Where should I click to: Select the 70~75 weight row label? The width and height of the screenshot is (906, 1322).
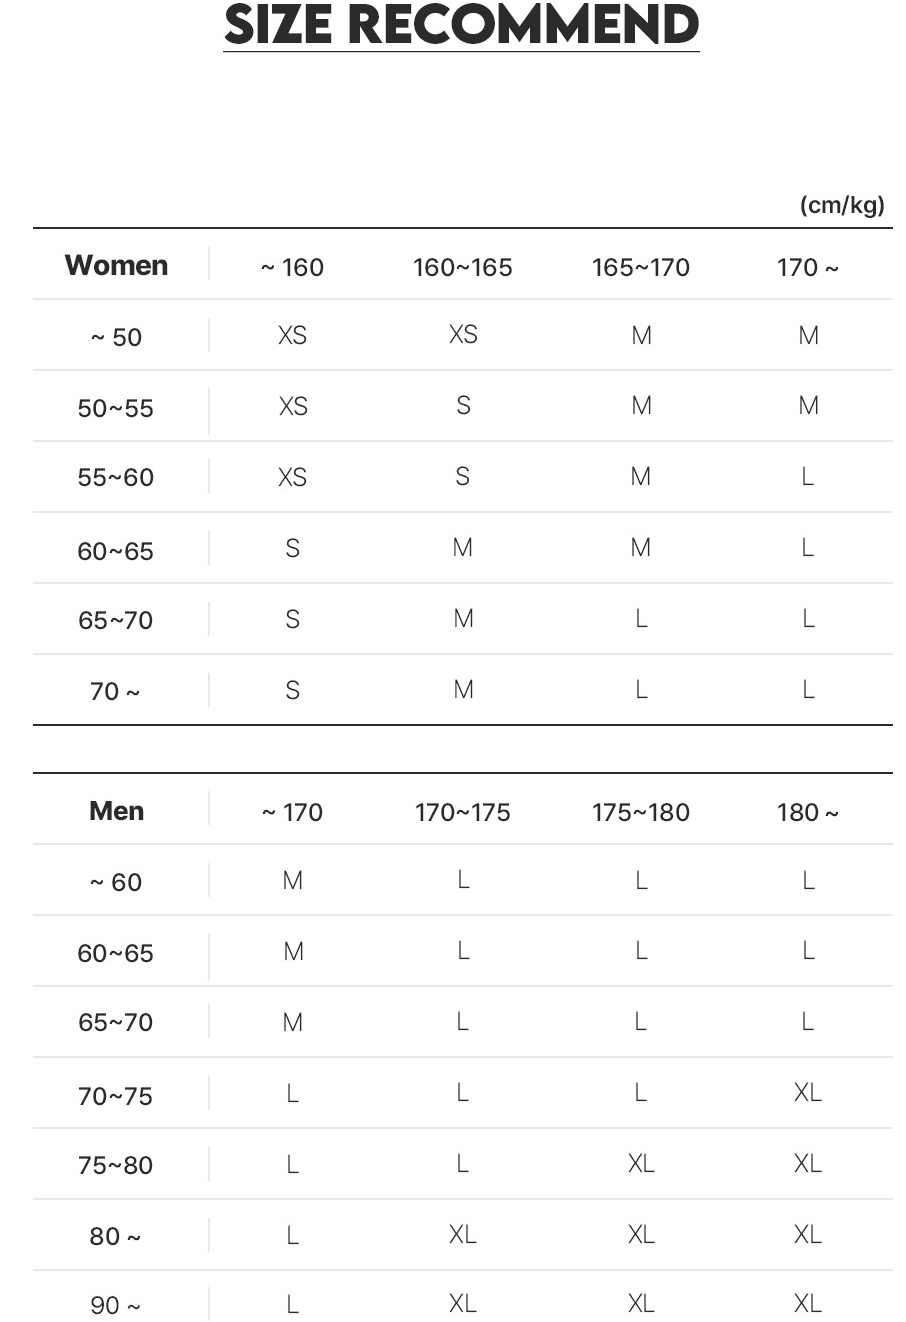click(x=116, y=1096)
